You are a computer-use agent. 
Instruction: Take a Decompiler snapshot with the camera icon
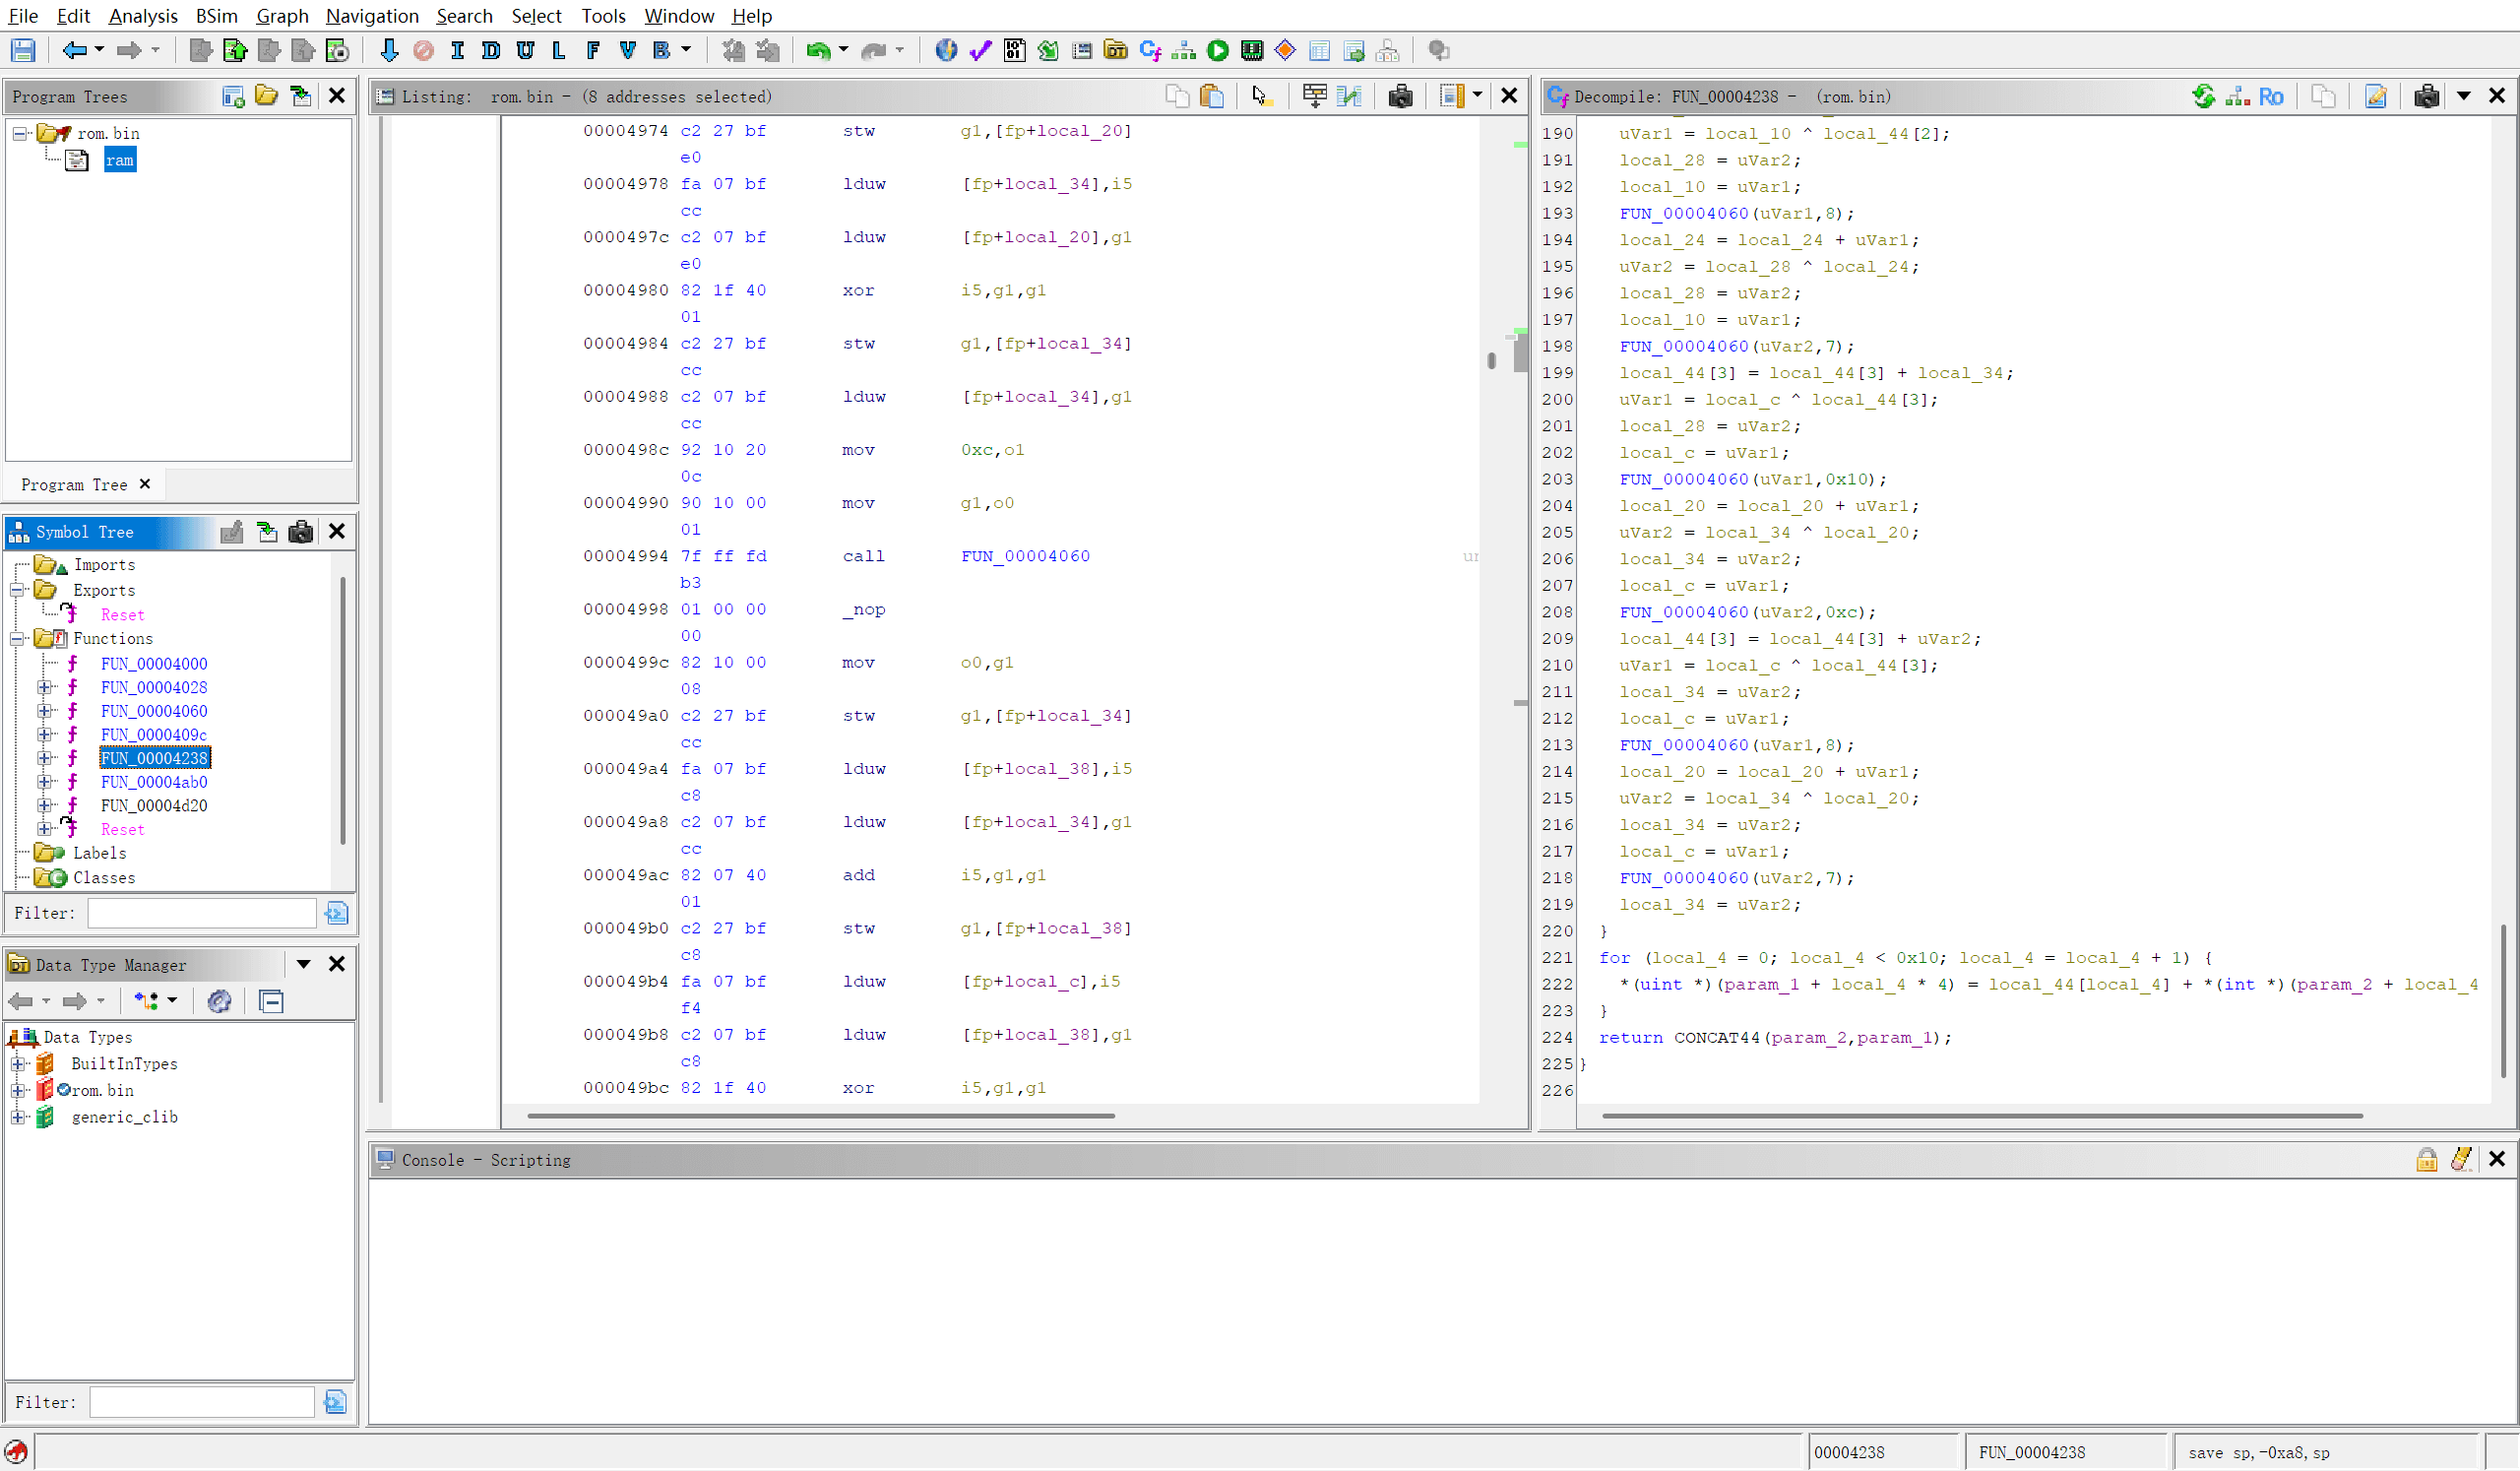pos(2426,96)
